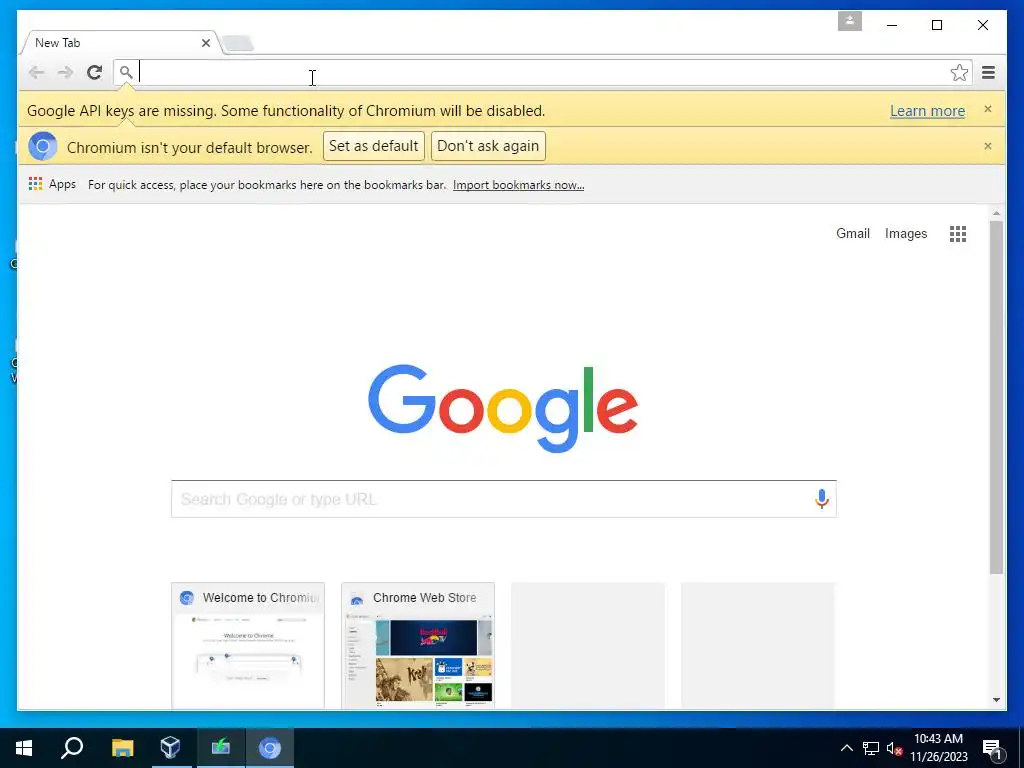Click the Google logo
Viewport: 1024px width, 768px height.
click(503, 408)
